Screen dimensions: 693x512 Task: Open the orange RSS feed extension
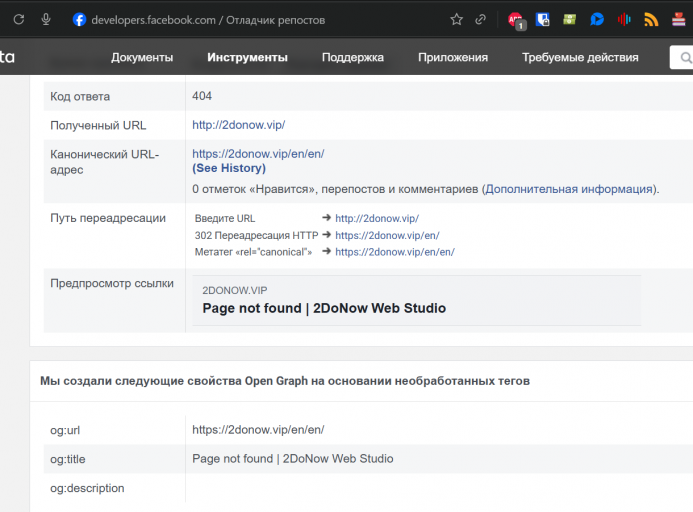[x=651, y=19]
